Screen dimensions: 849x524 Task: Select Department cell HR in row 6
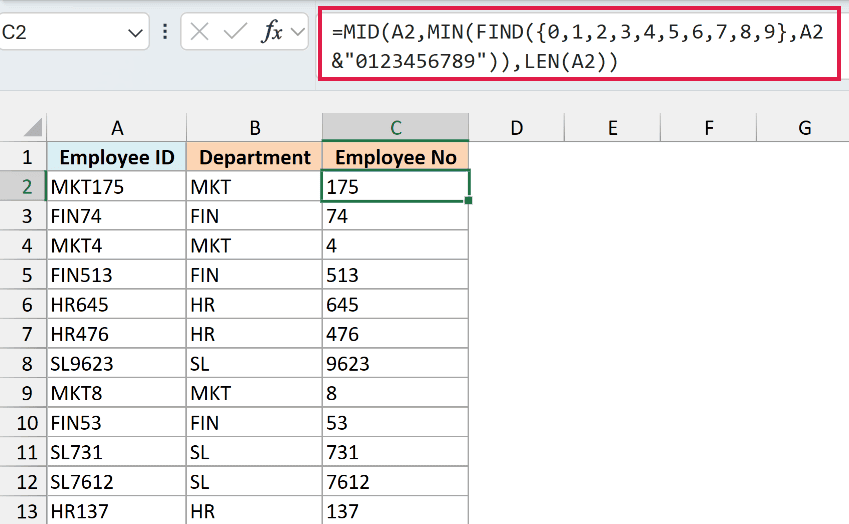click(254, 305)
